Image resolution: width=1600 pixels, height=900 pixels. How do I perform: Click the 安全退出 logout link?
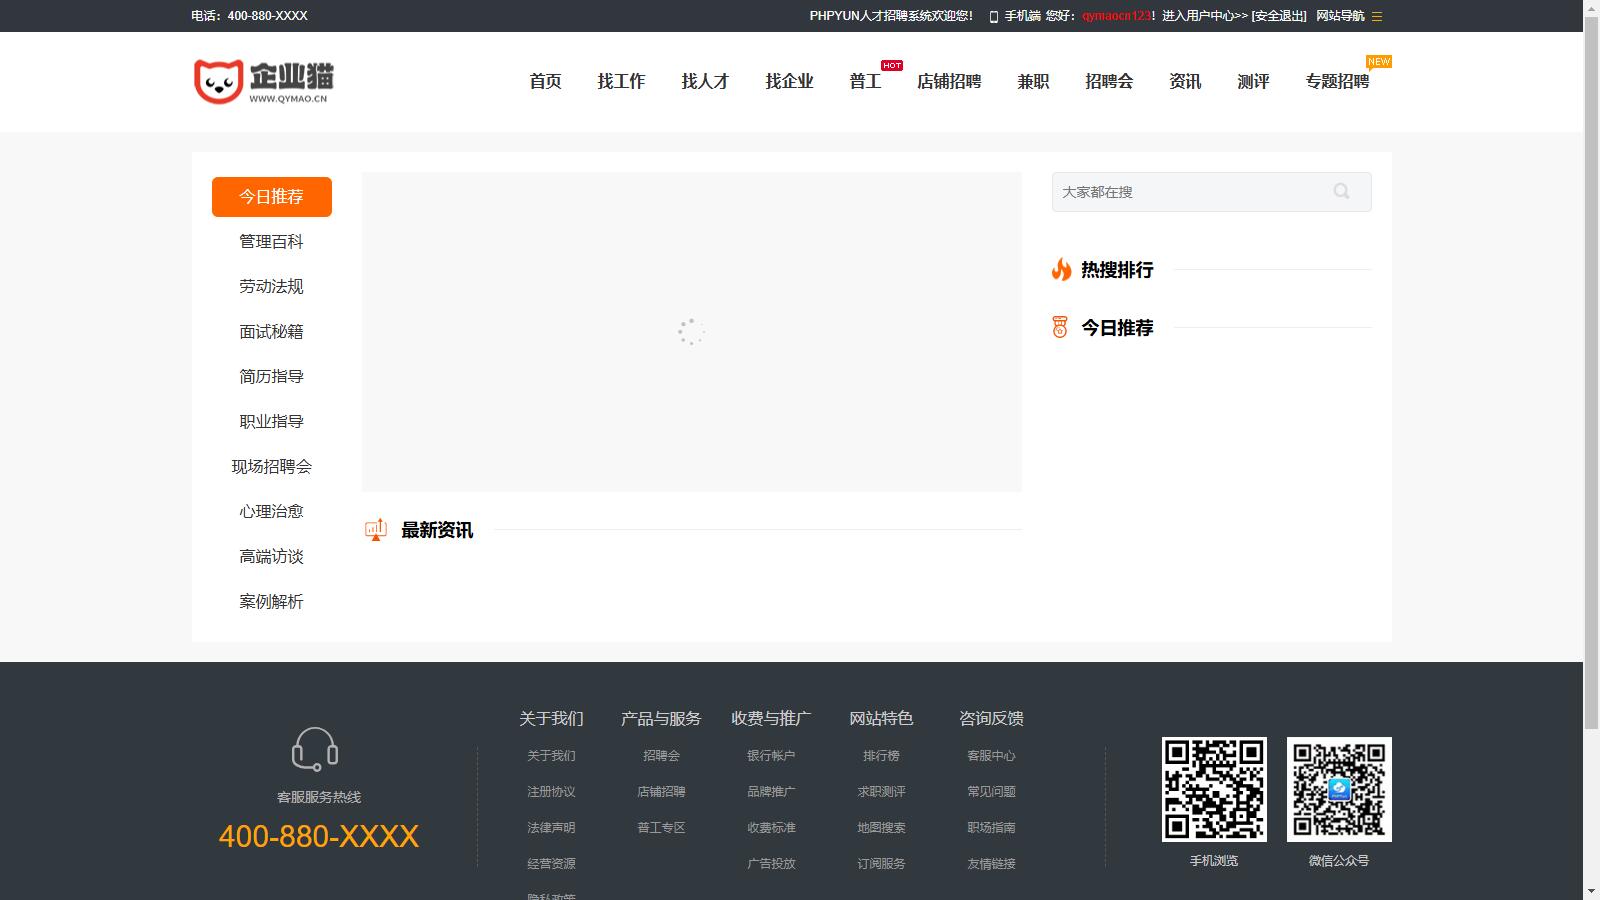(1279, 16)
